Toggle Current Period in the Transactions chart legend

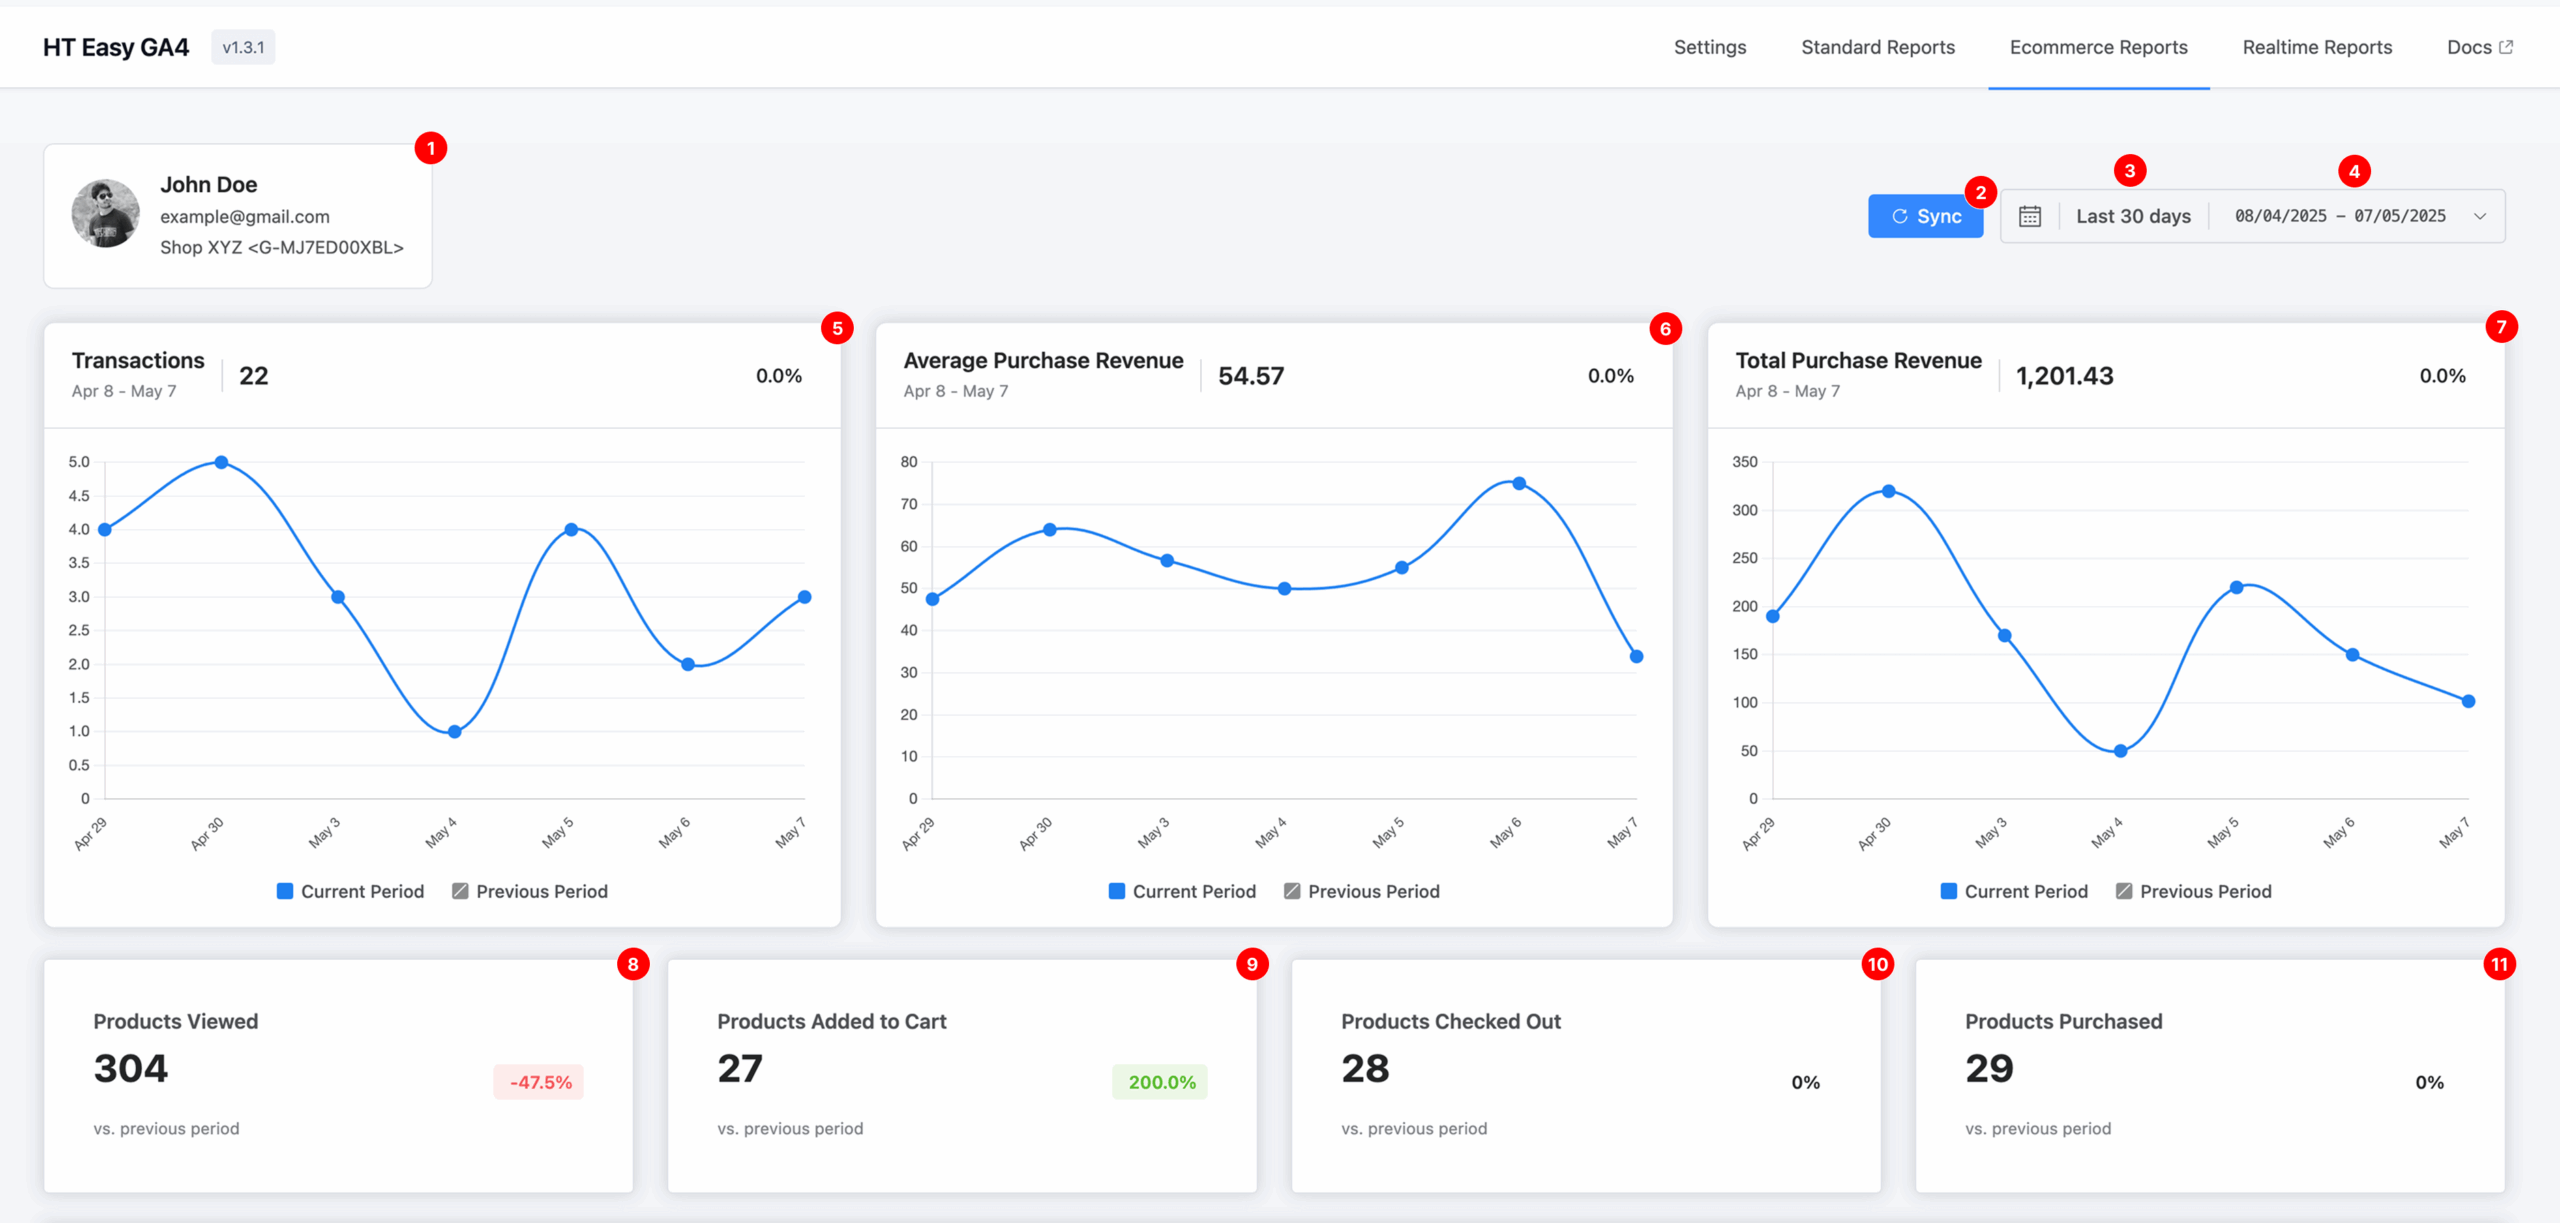pyautogui.click(x=350, y=891)
